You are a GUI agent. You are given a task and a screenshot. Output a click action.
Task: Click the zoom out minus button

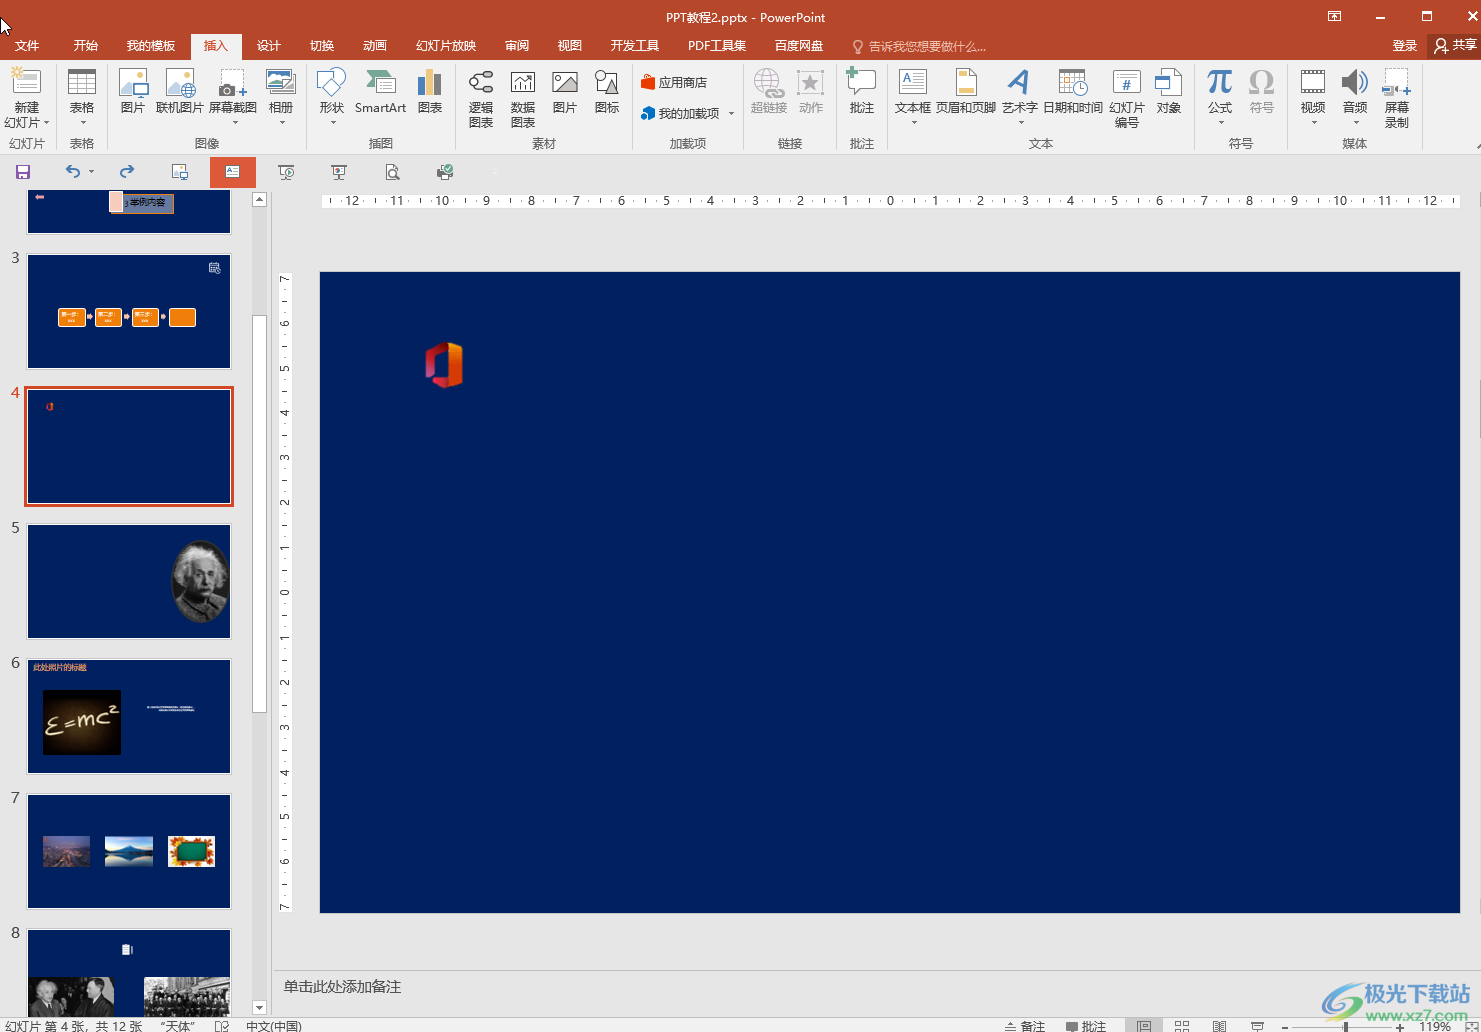[1285, 1027]
